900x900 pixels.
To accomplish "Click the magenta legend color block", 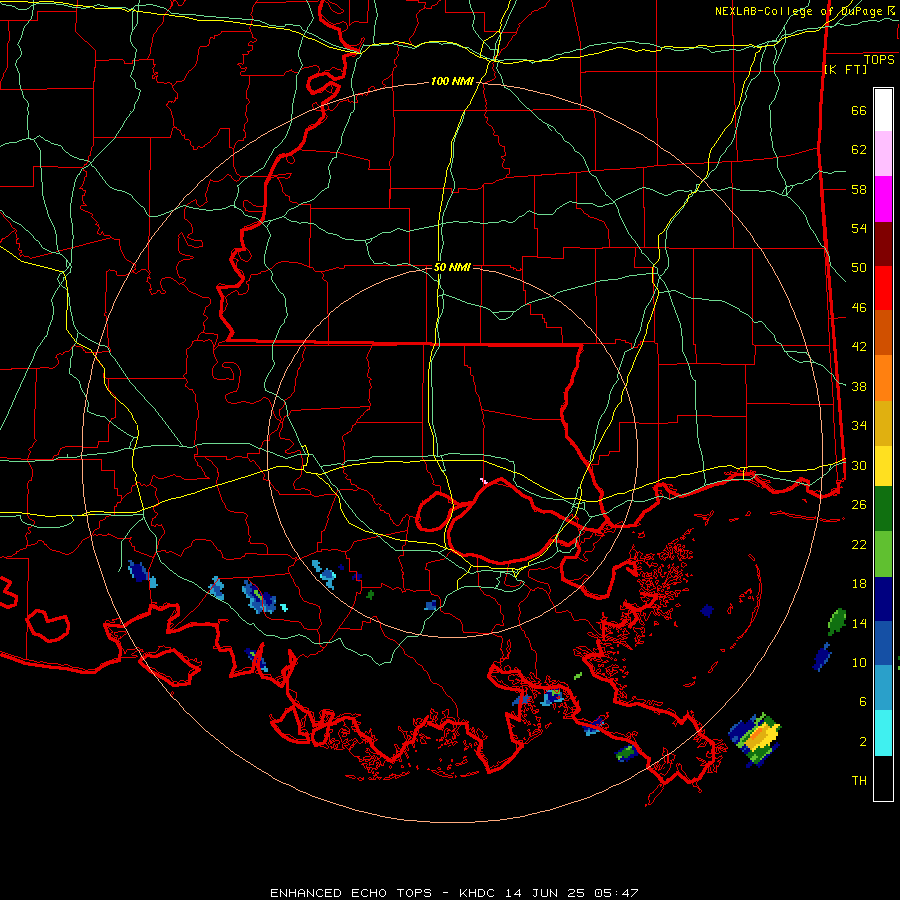I will point(883,199).
